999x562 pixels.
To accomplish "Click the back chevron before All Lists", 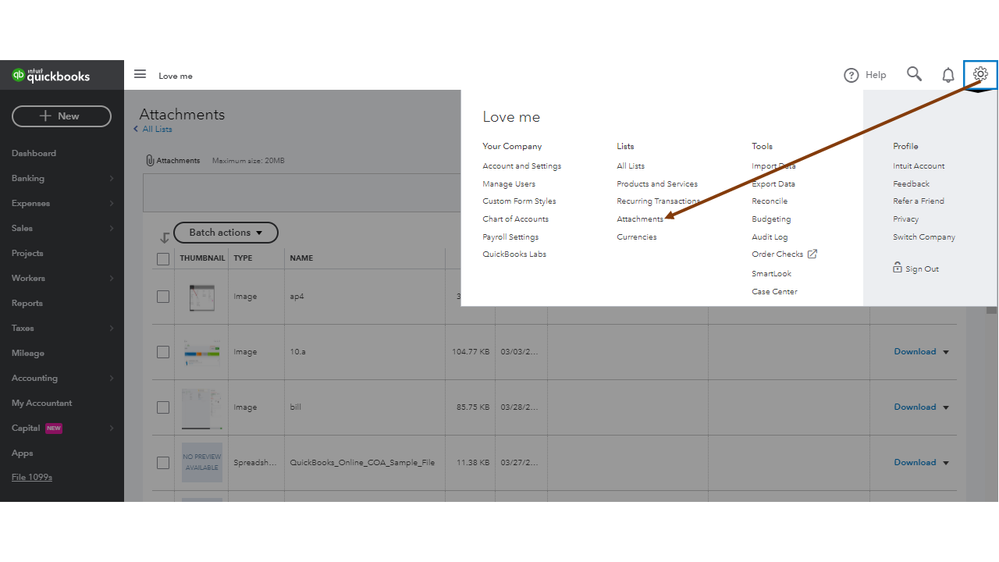I will (136, 129).
